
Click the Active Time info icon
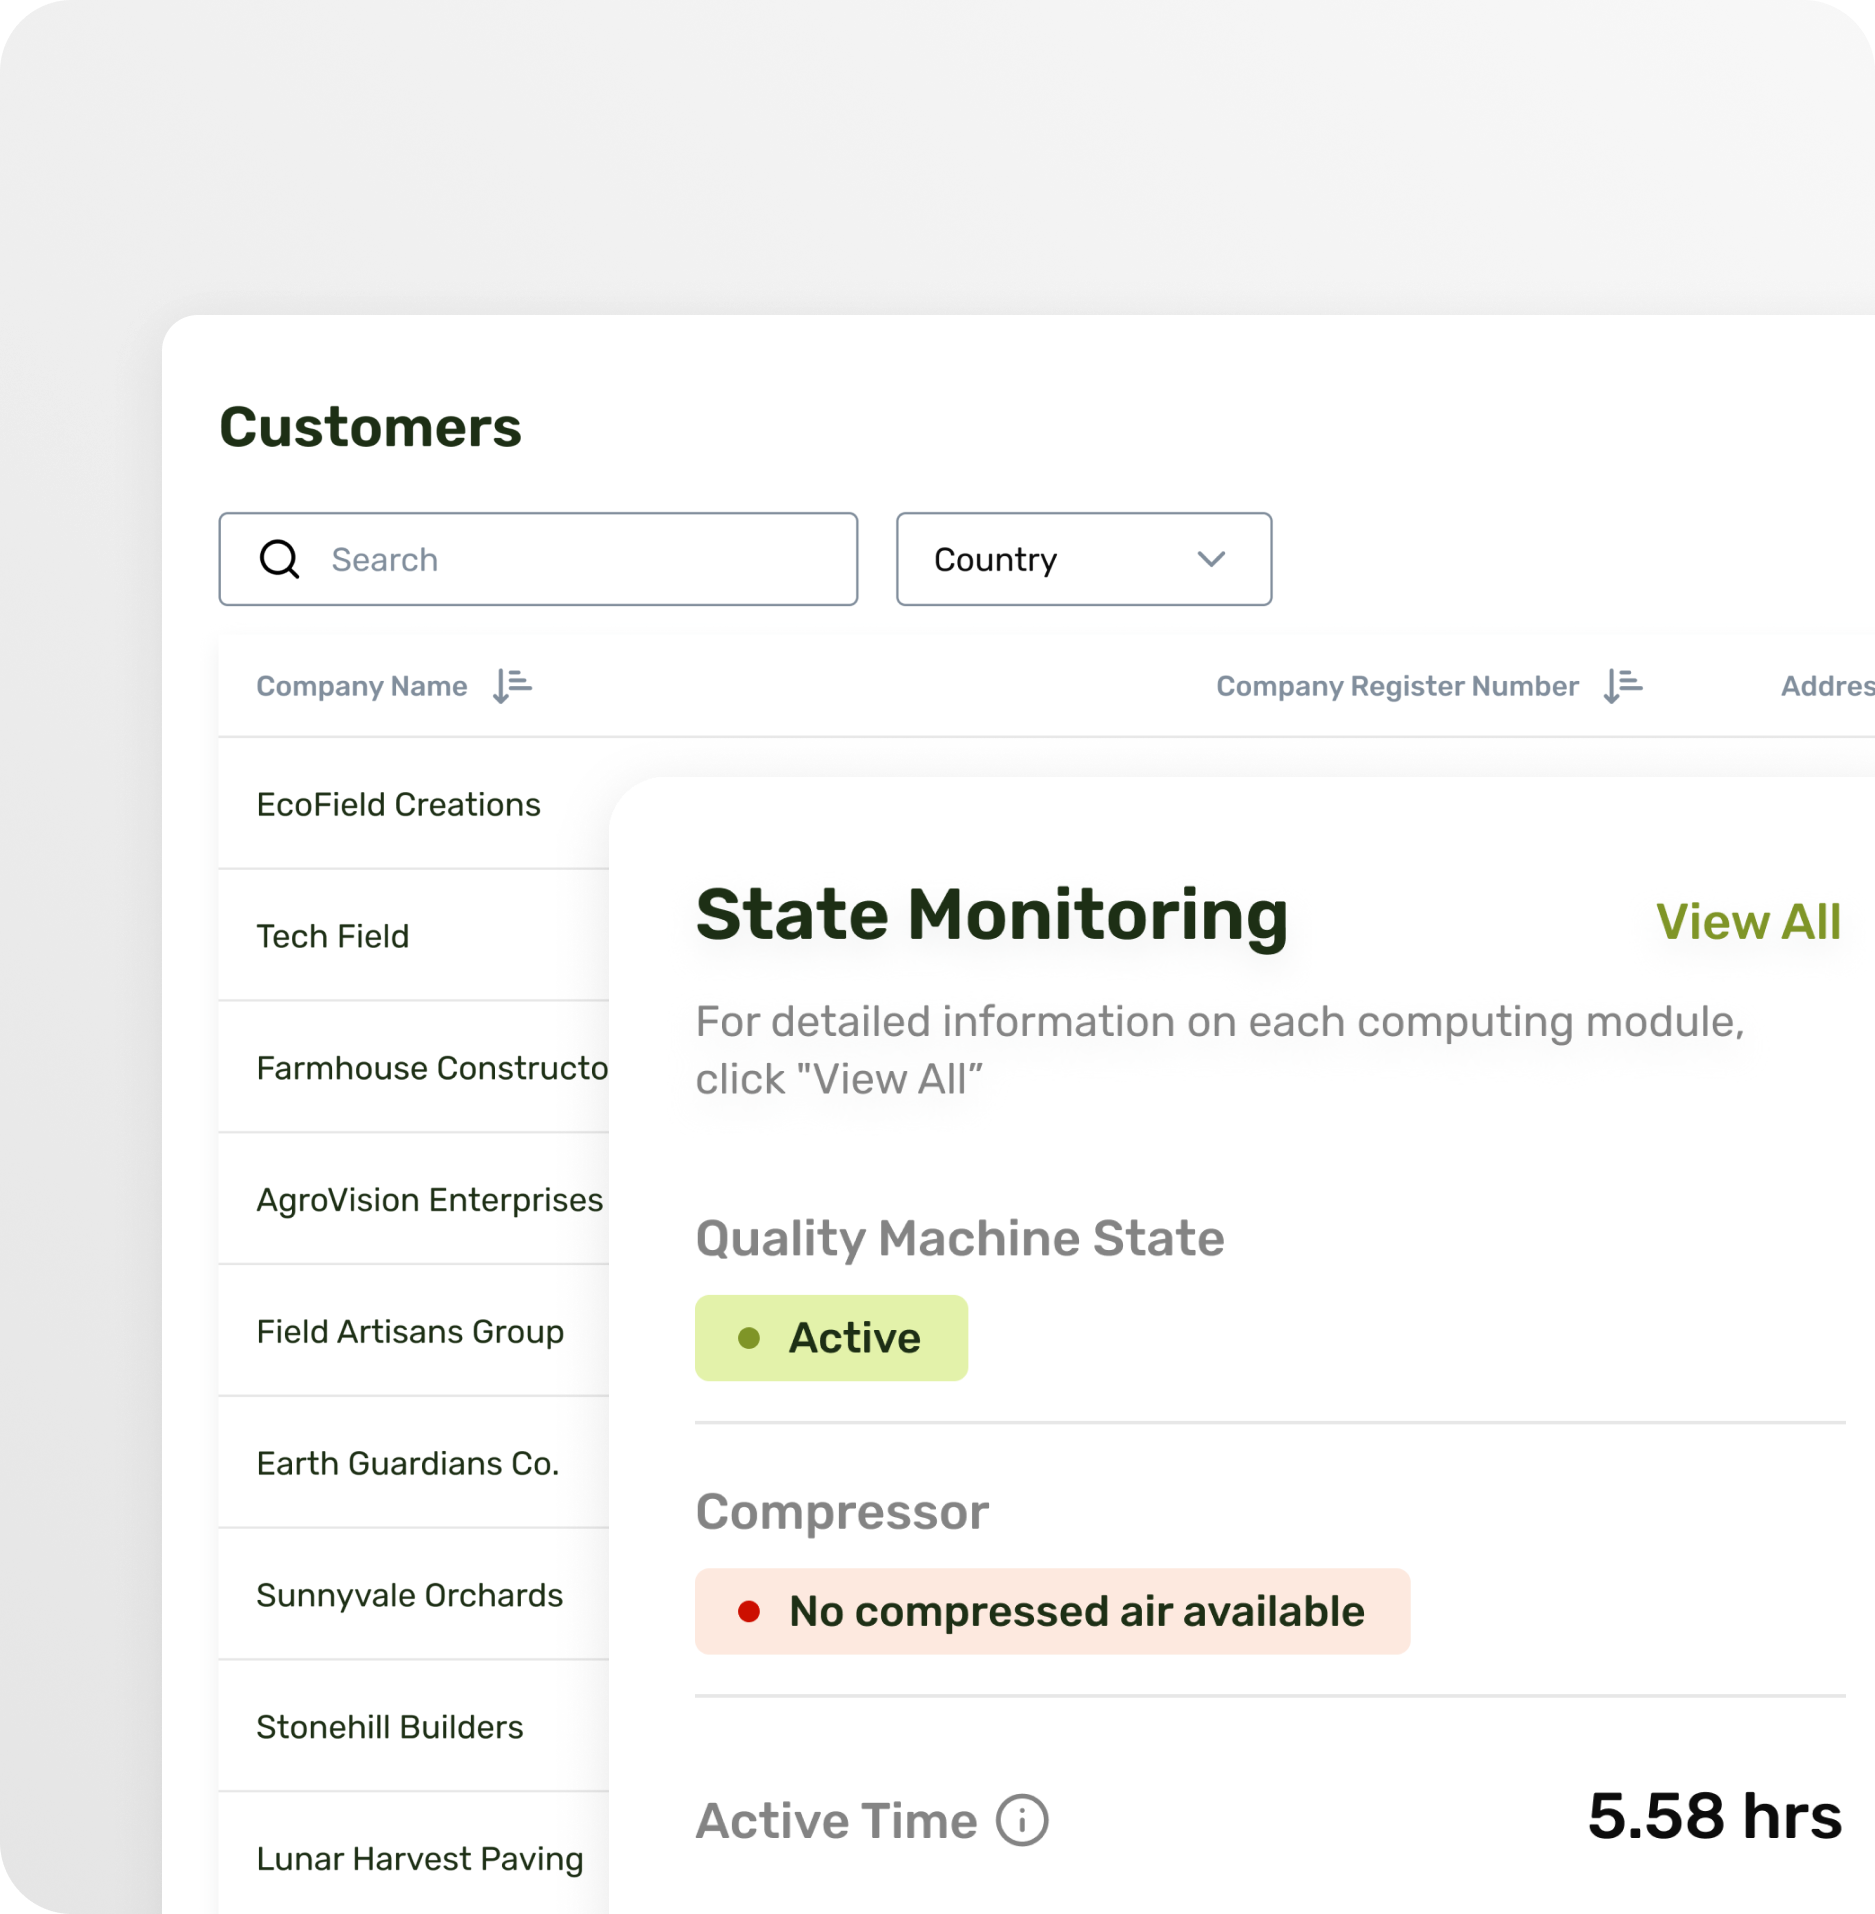[1021, 1820]
